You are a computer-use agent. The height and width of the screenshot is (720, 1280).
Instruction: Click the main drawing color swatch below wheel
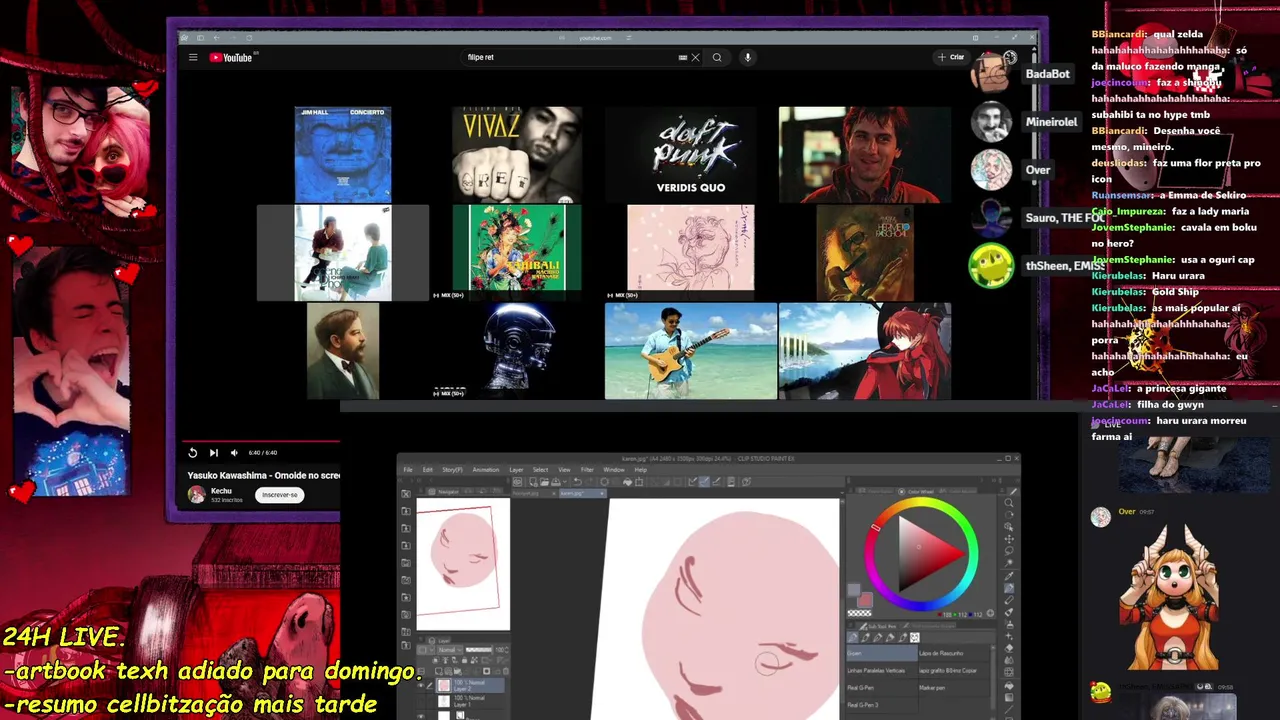[853, 590]
